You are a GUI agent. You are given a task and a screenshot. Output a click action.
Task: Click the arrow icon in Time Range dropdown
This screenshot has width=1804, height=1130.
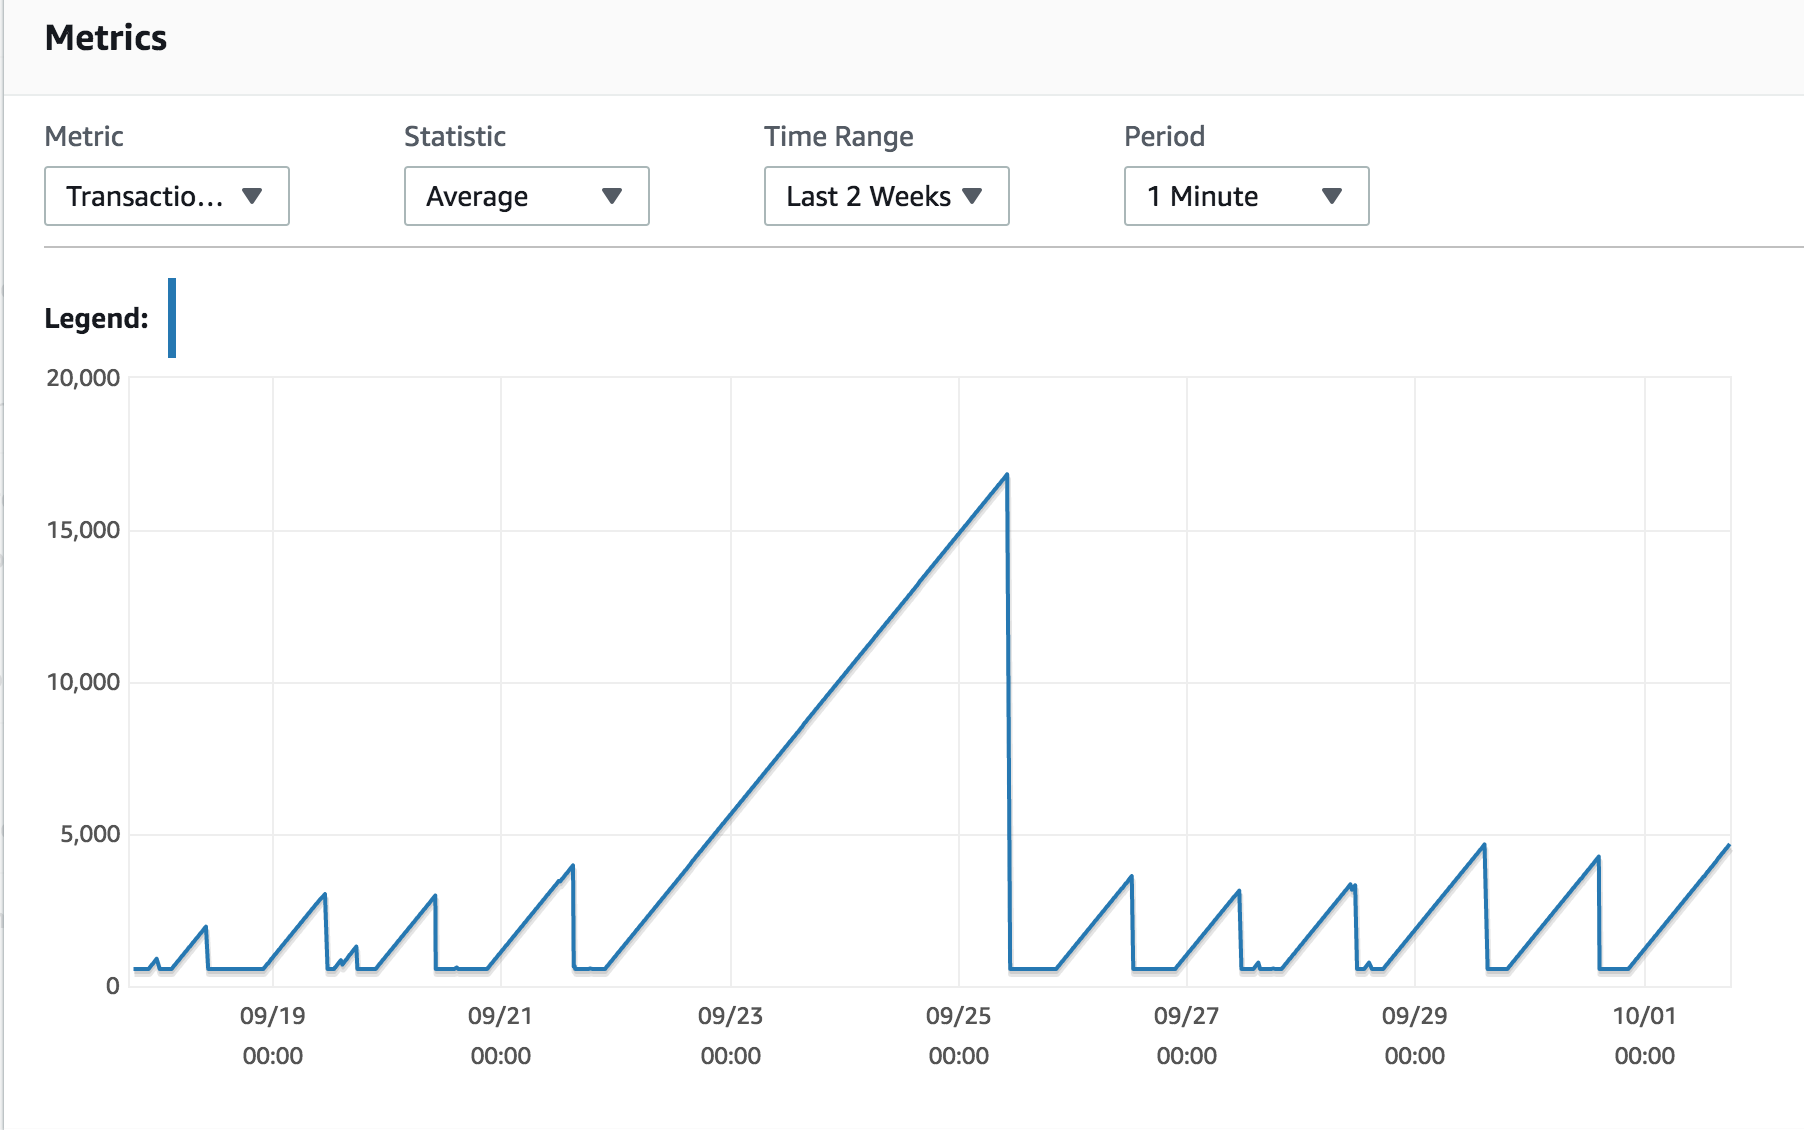972,196
